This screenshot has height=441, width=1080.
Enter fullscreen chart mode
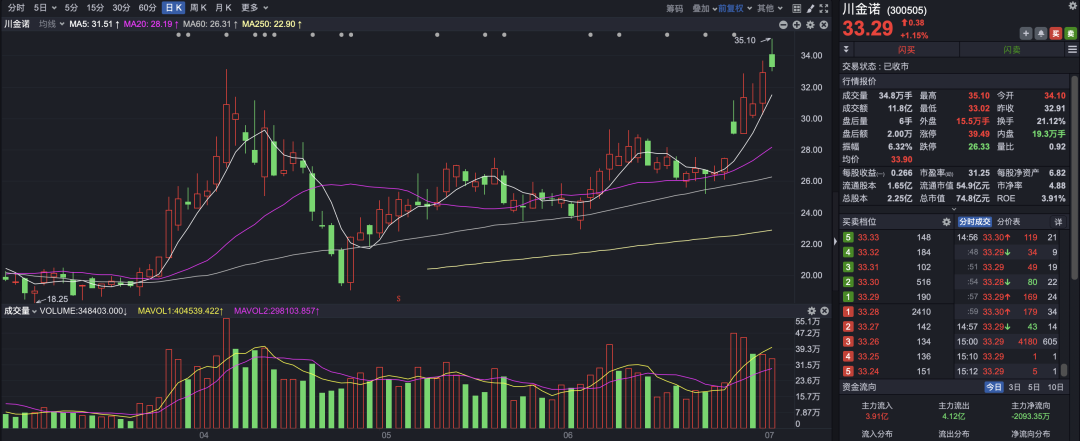(824, 8)
